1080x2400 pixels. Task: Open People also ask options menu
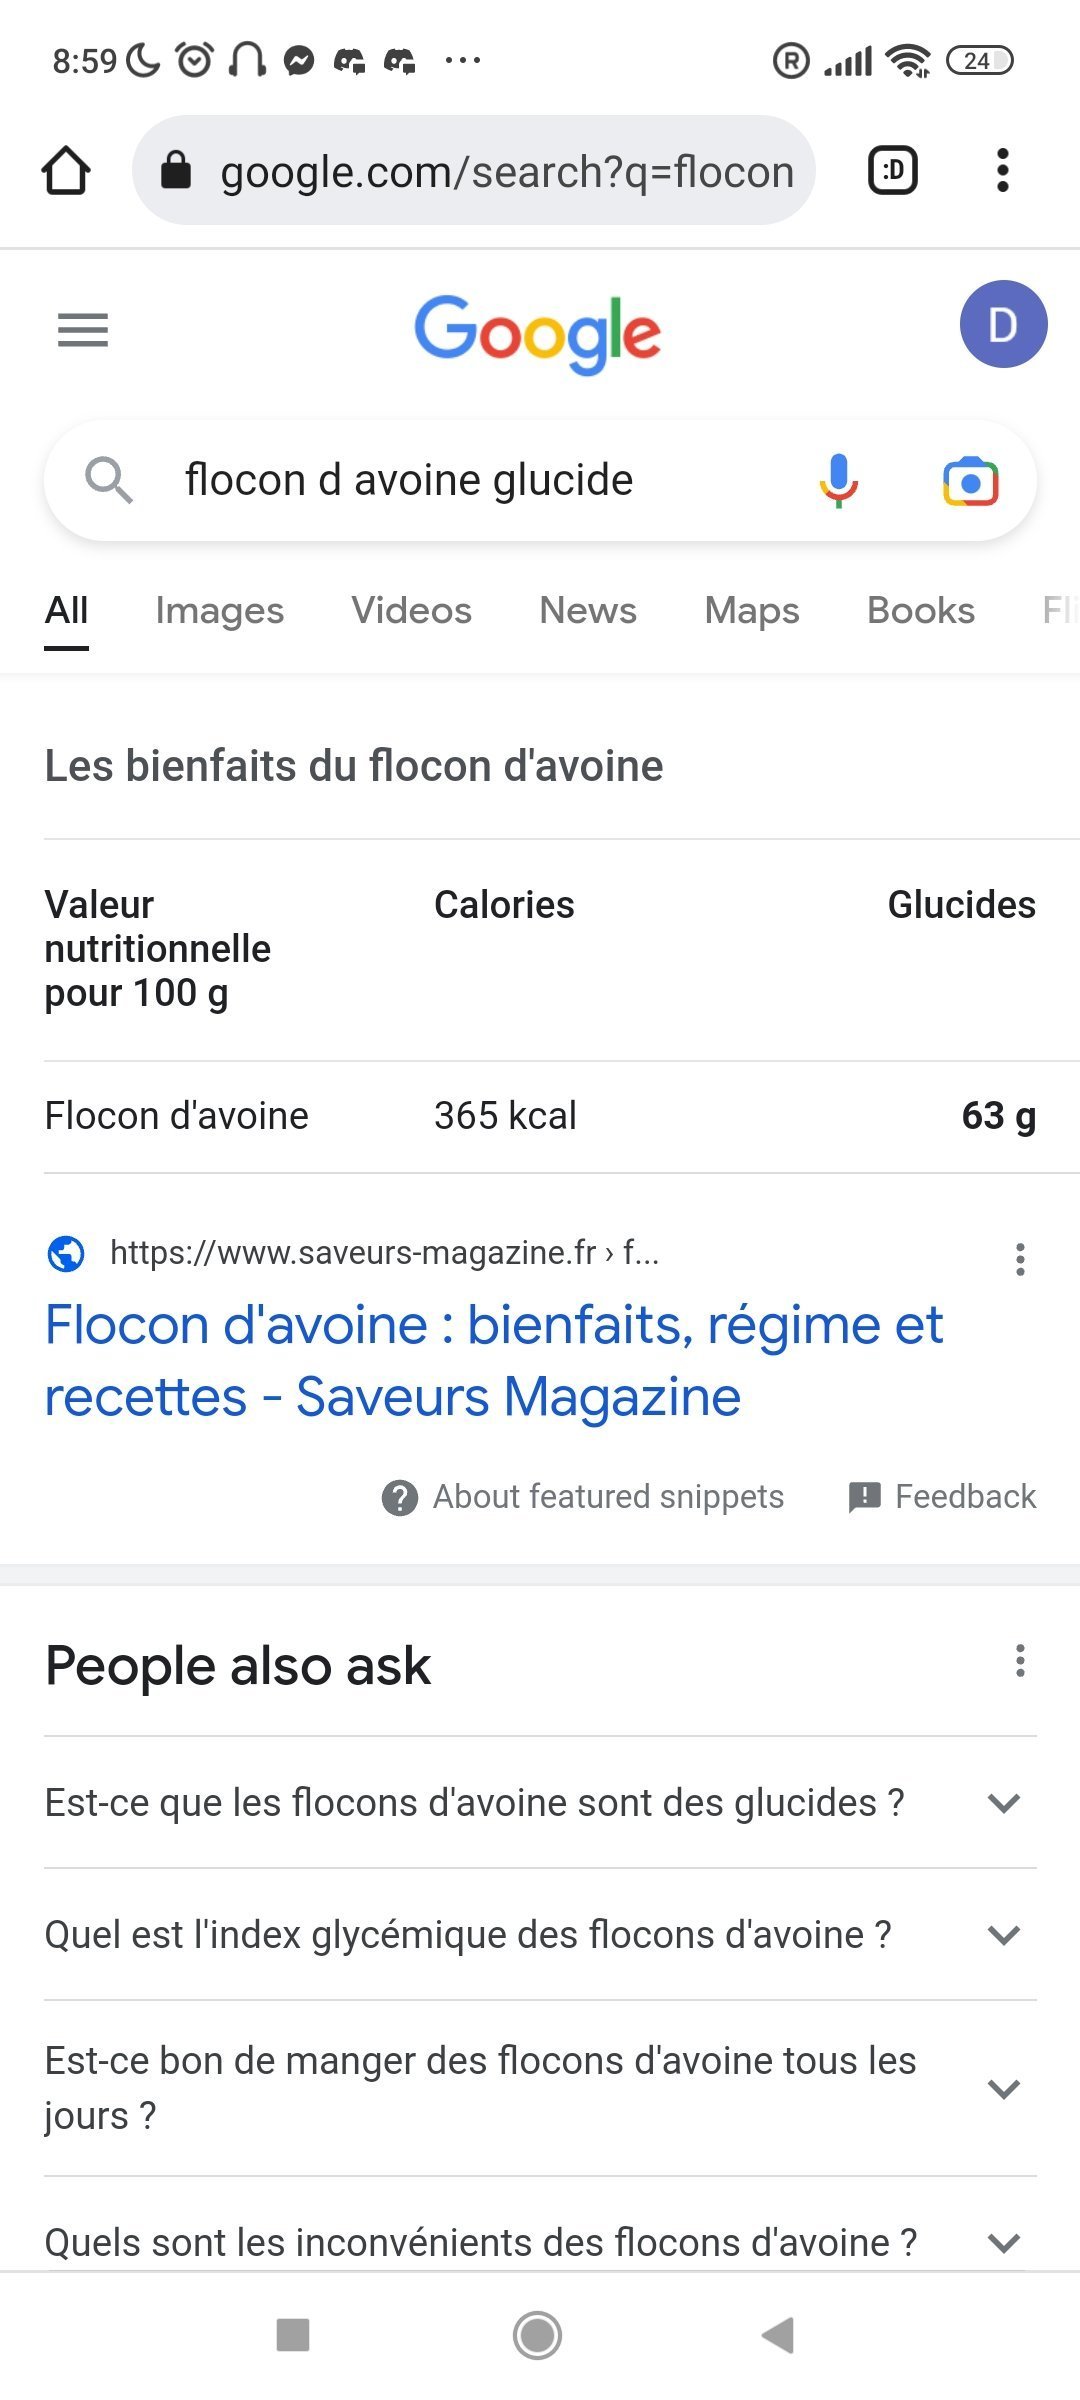[1020, 1661]
